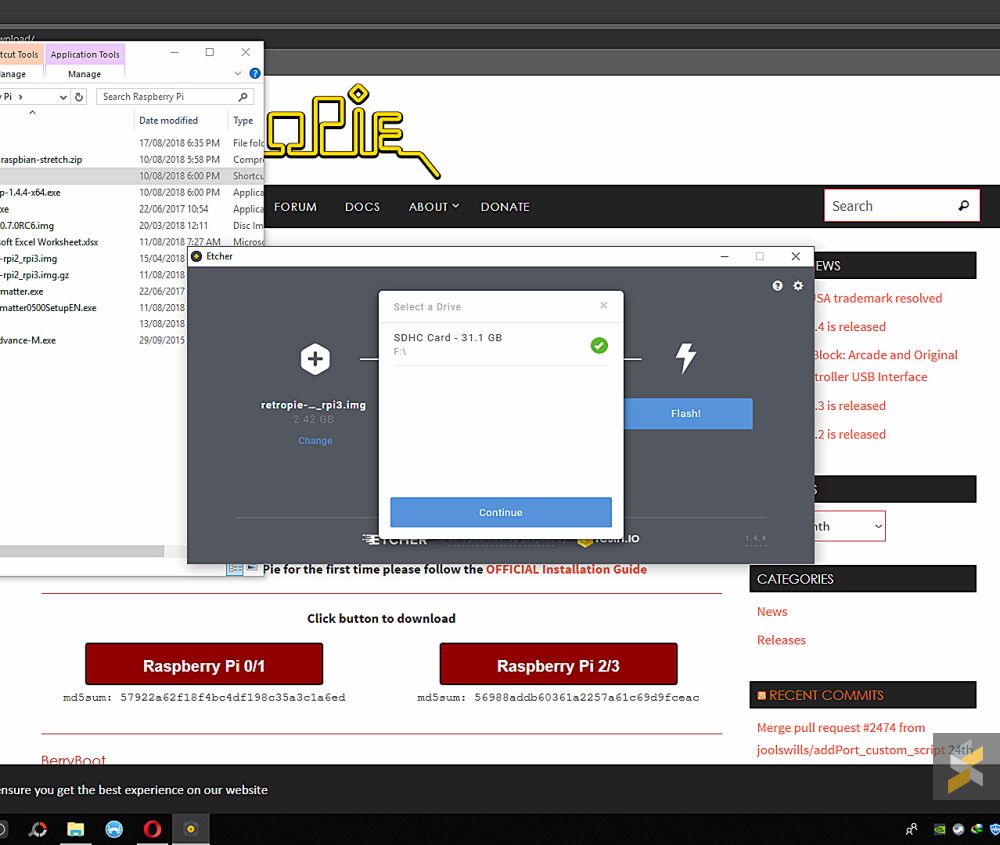Click the Explorer horizontal scrollbar

click(82, 551)
